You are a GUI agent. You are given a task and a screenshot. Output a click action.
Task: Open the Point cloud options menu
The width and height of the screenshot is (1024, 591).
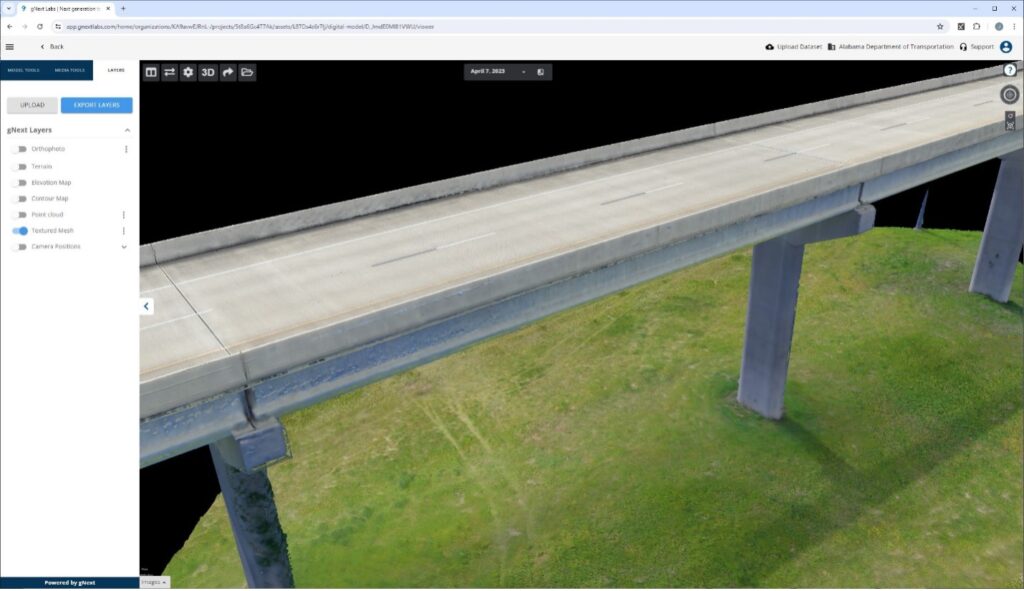(x=124, y=215)
